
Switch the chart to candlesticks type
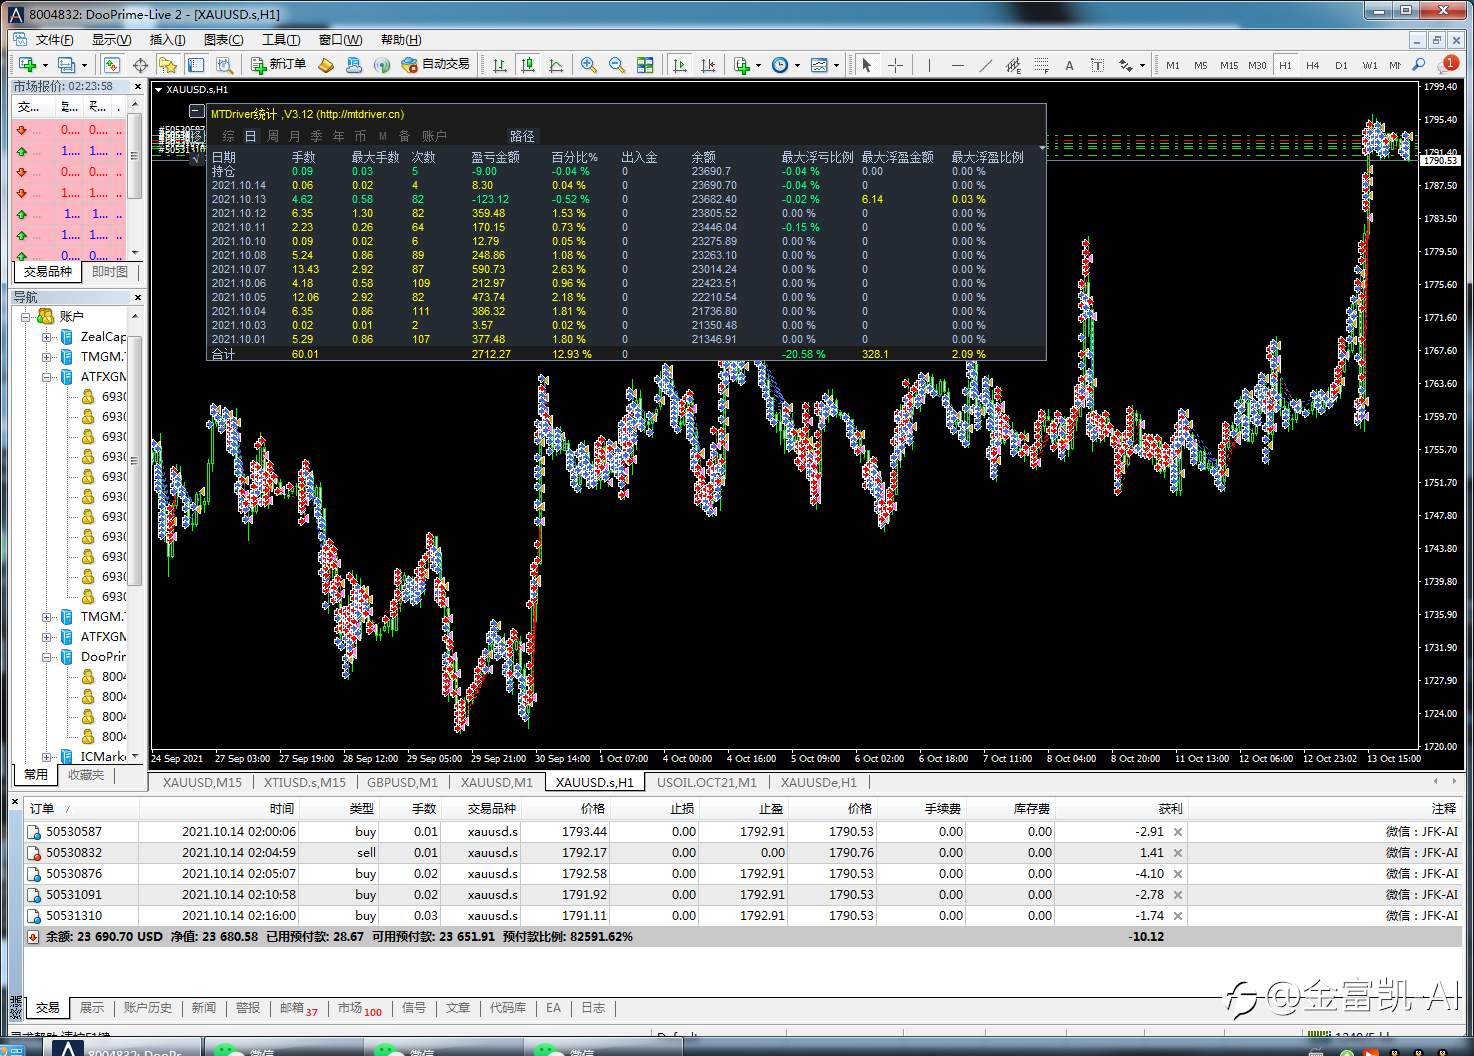tap(527, 65)
